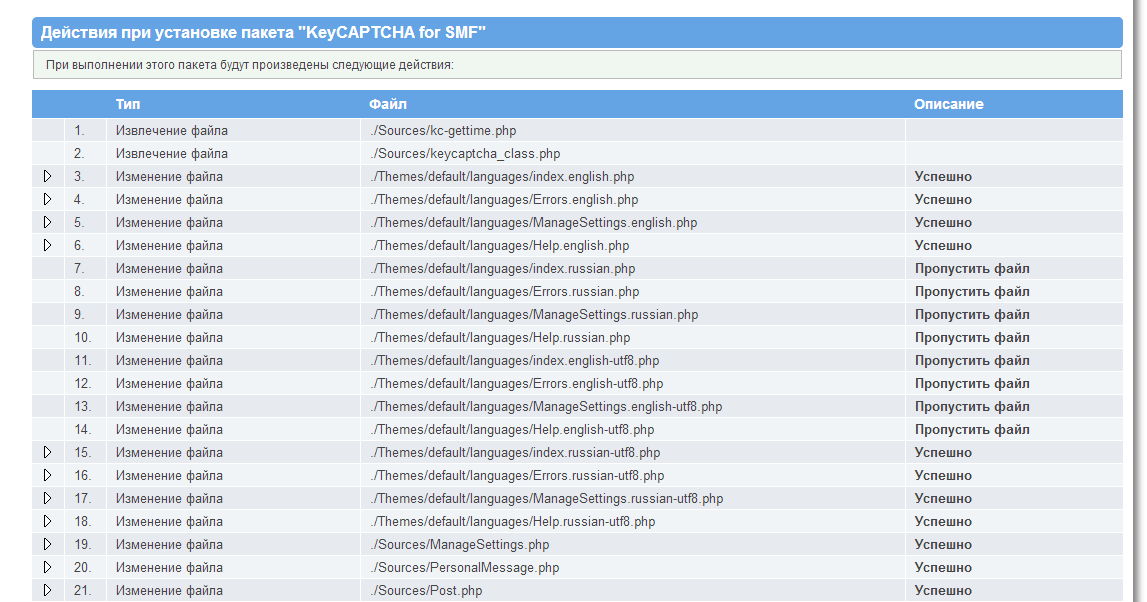Click the Файл column header
The width and height of the screenshot is (1147, 602).
coord(388,104)
